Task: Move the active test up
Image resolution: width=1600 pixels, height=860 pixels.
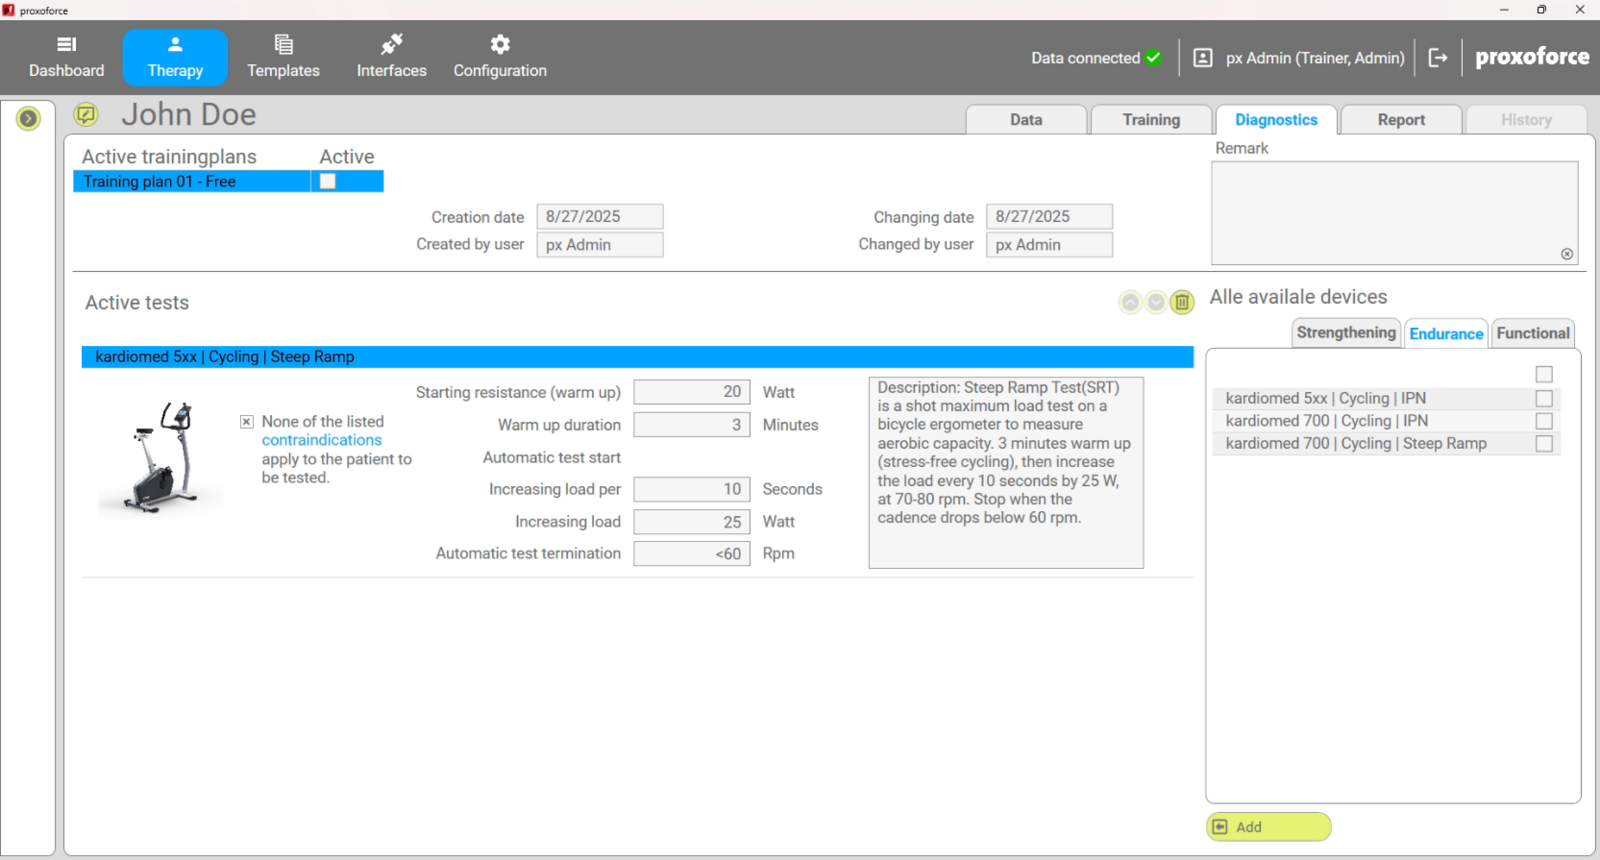Action: point(1130,302)
